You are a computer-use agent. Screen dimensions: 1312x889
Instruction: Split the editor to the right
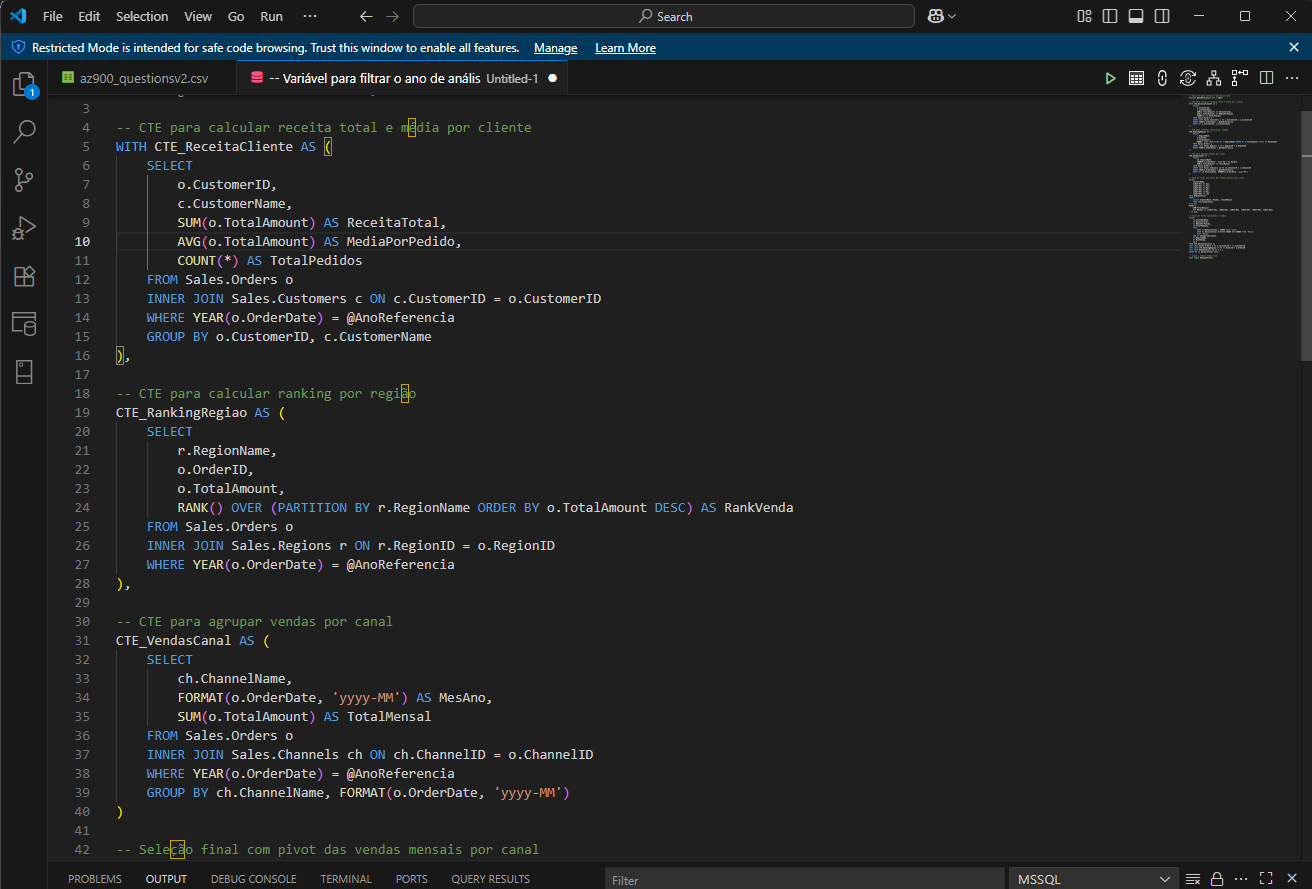(1266, 78)
